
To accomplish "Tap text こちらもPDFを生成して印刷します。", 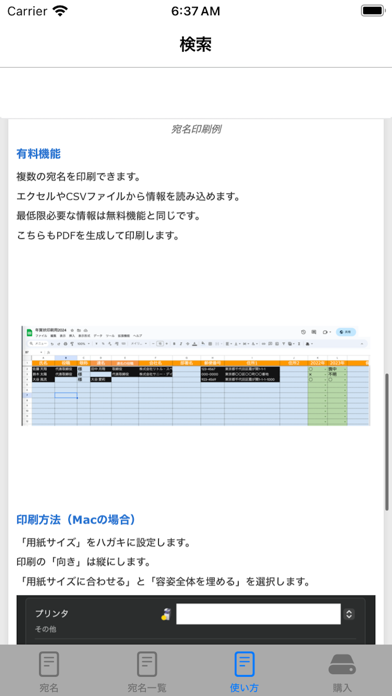I will 98,235.
